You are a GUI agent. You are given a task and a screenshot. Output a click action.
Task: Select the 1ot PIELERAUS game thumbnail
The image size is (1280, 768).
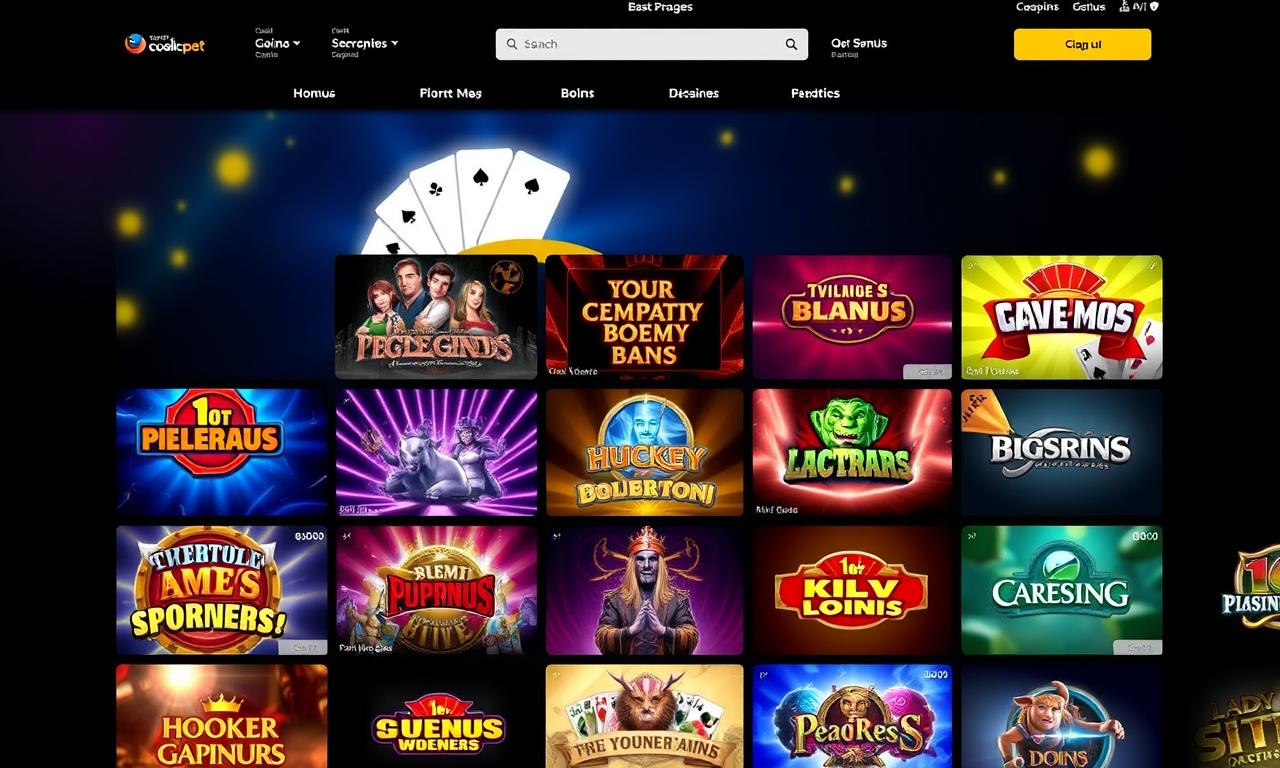pyautogui.click(x=222, y=452)
